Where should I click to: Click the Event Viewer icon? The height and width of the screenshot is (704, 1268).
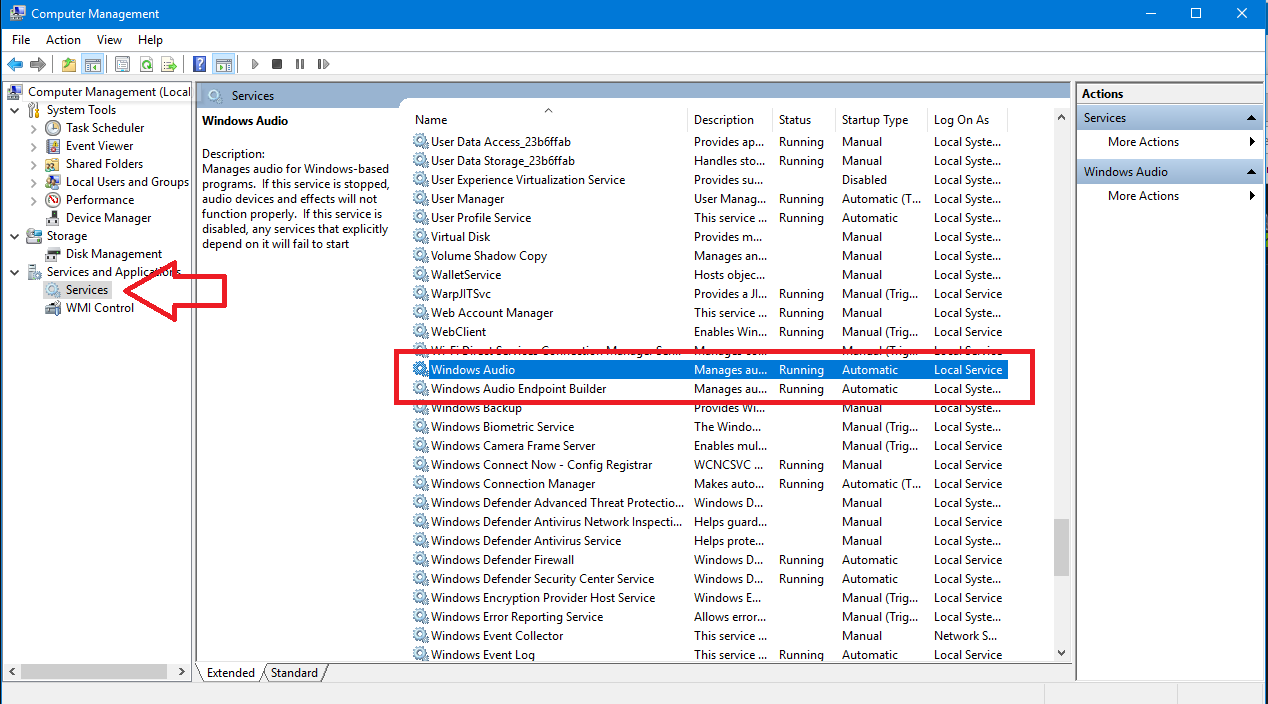tap(53, 146)
